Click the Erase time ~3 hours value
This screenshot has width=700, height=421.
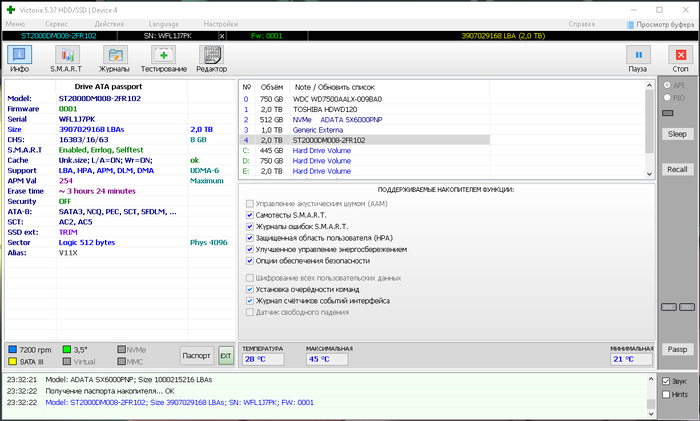97,191
